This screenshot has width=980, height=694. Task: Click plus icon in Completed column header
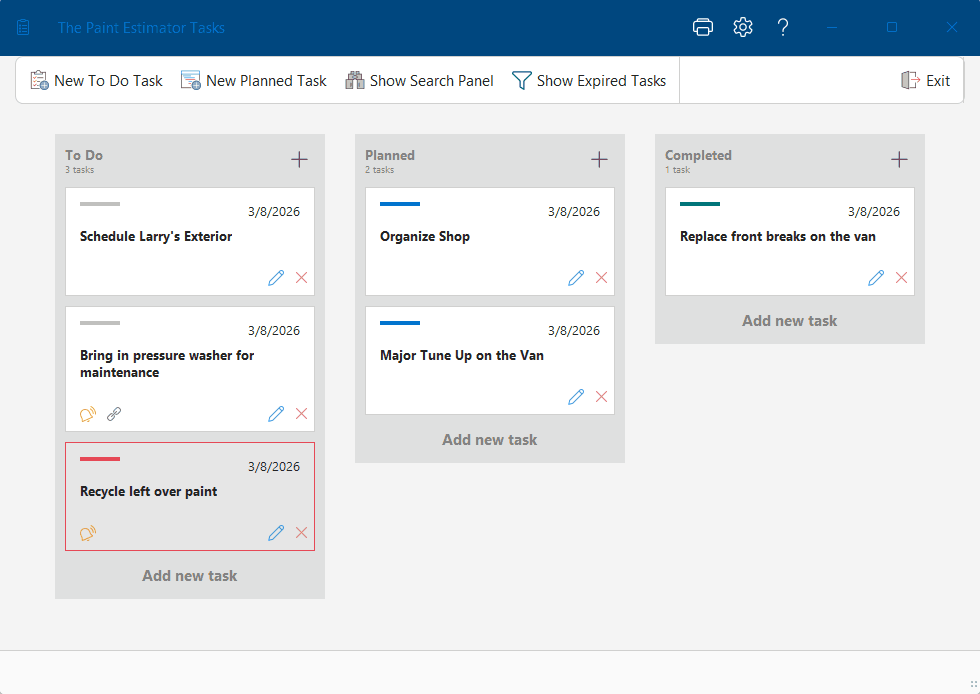899,159
